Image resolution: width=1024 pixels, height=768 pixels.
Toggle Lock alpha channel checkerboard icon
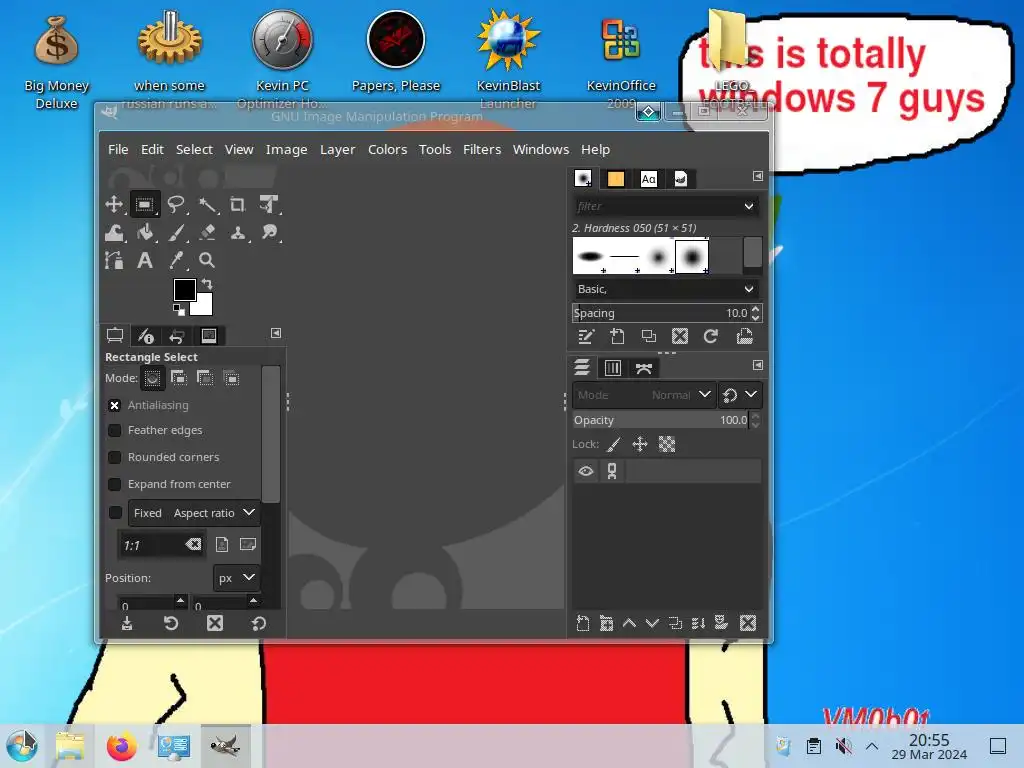point(667,445)
